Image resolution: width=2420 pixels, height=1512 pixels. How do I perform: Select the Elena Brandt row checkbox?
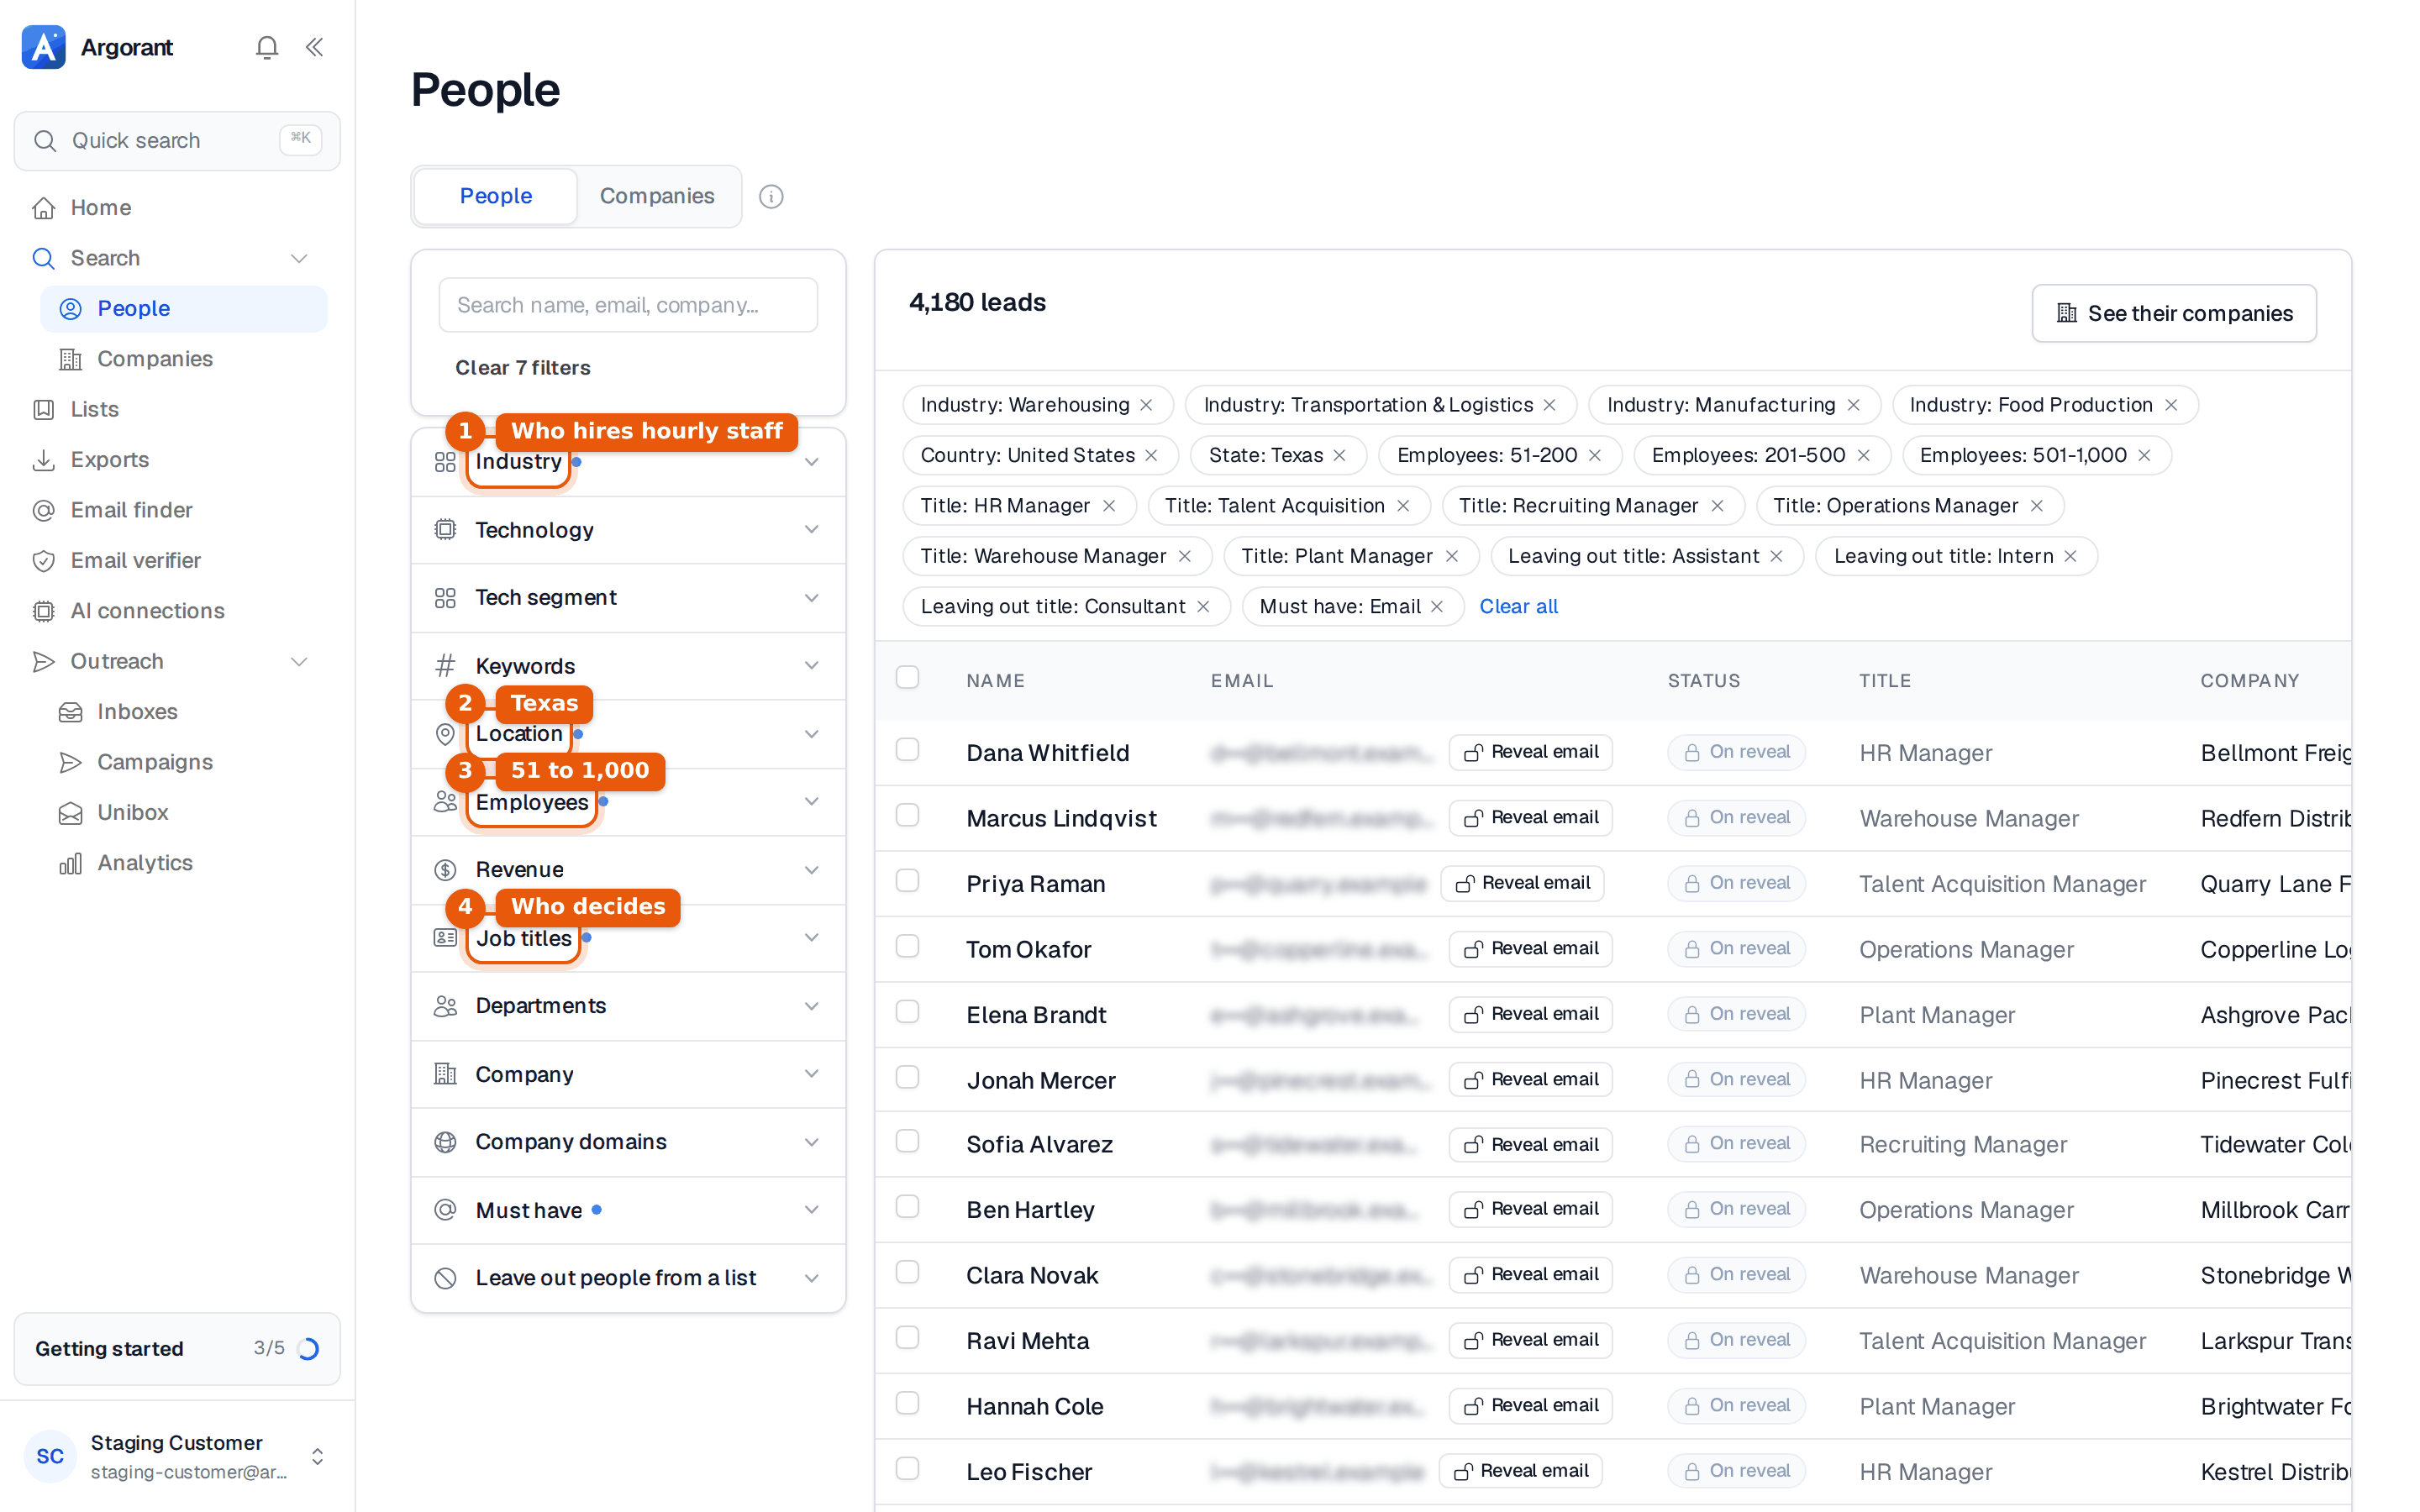(907, 1012)
